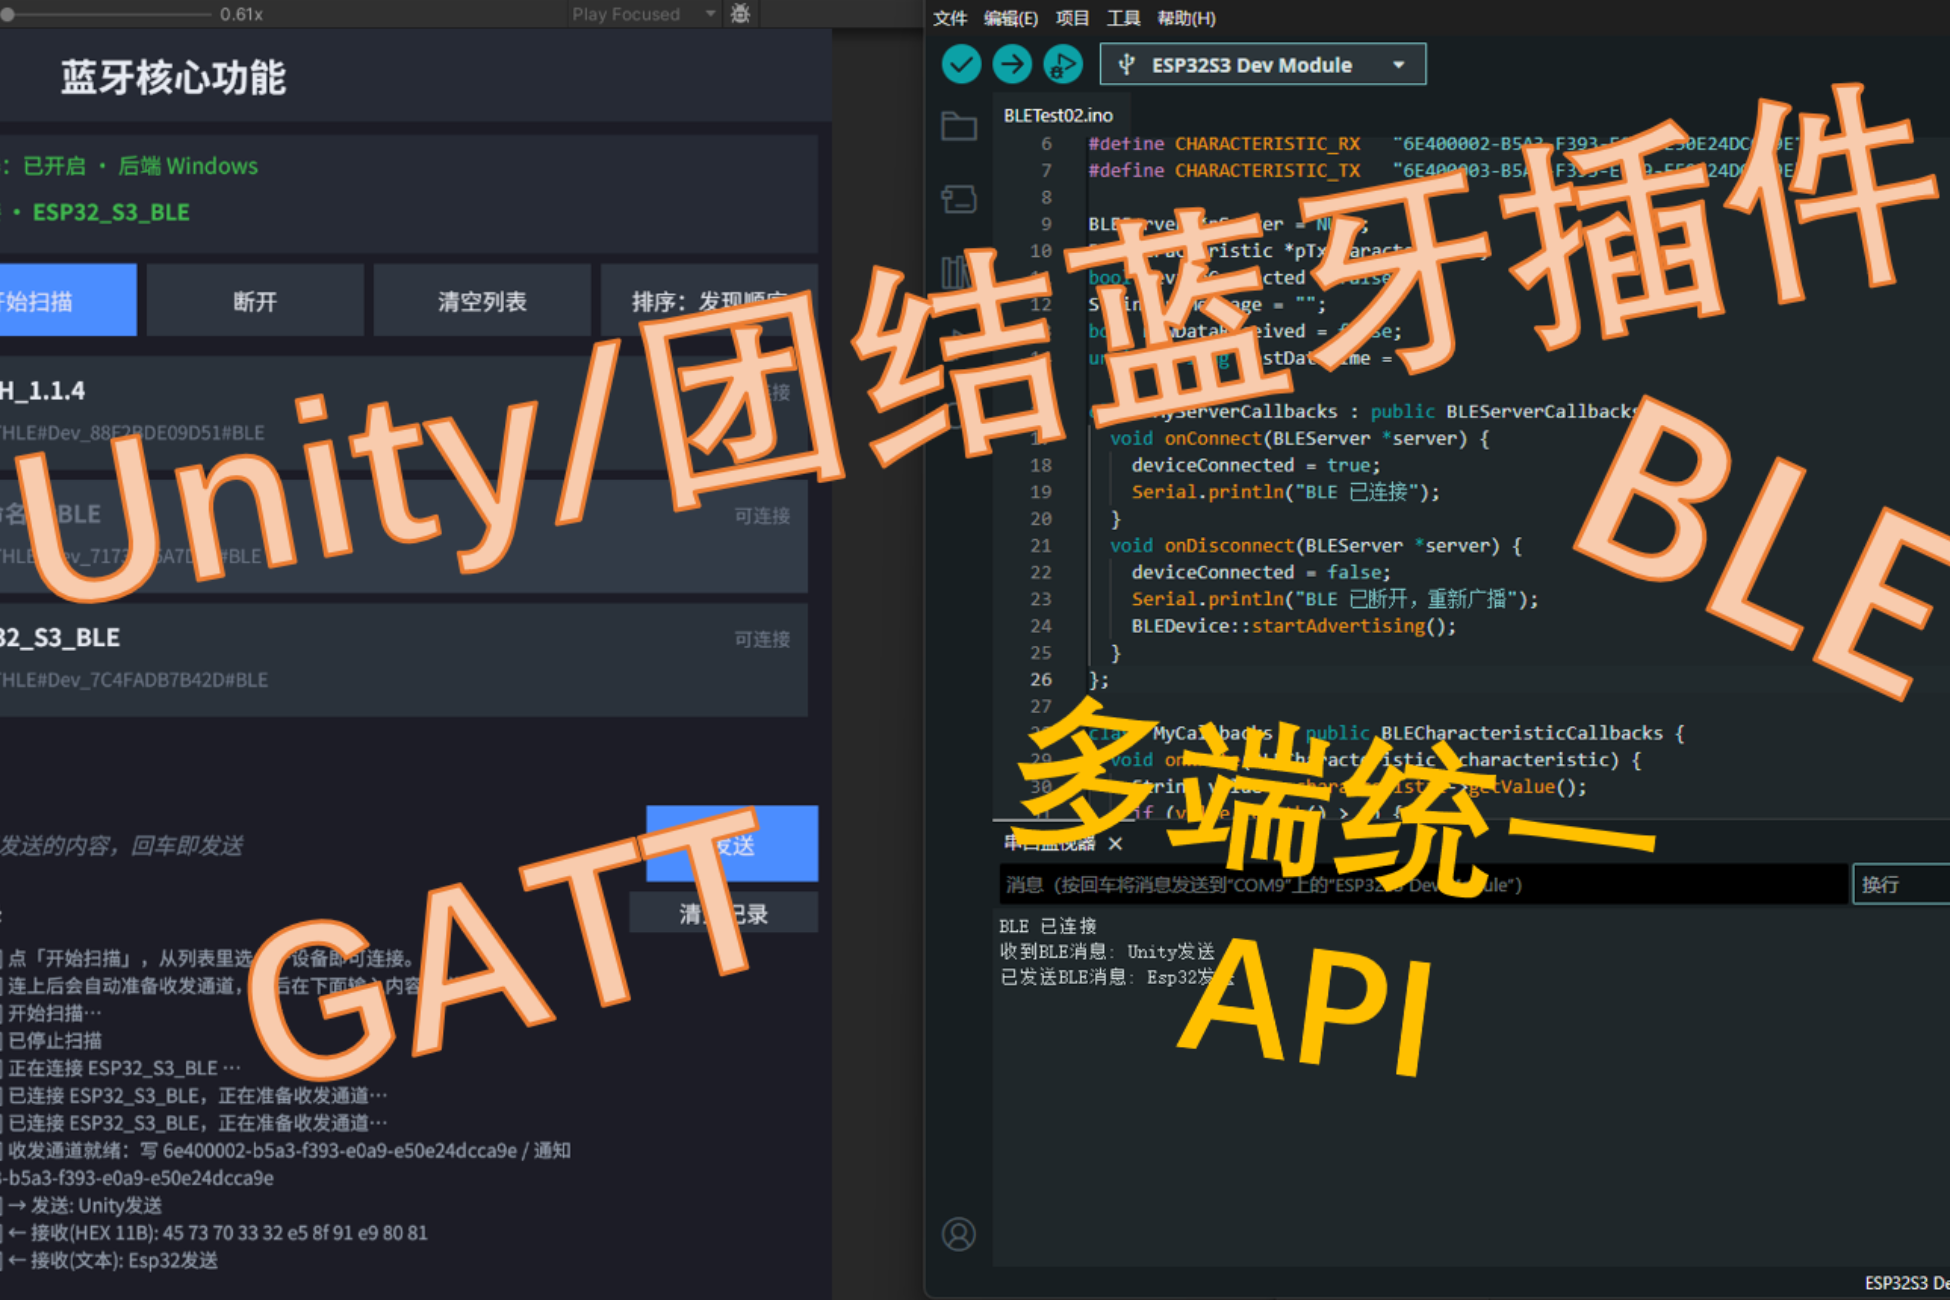Click the 收到BLE消息 serial output line
Screen dimensions: 1950x1300
pyautogui.click(x=1107, y=951)
